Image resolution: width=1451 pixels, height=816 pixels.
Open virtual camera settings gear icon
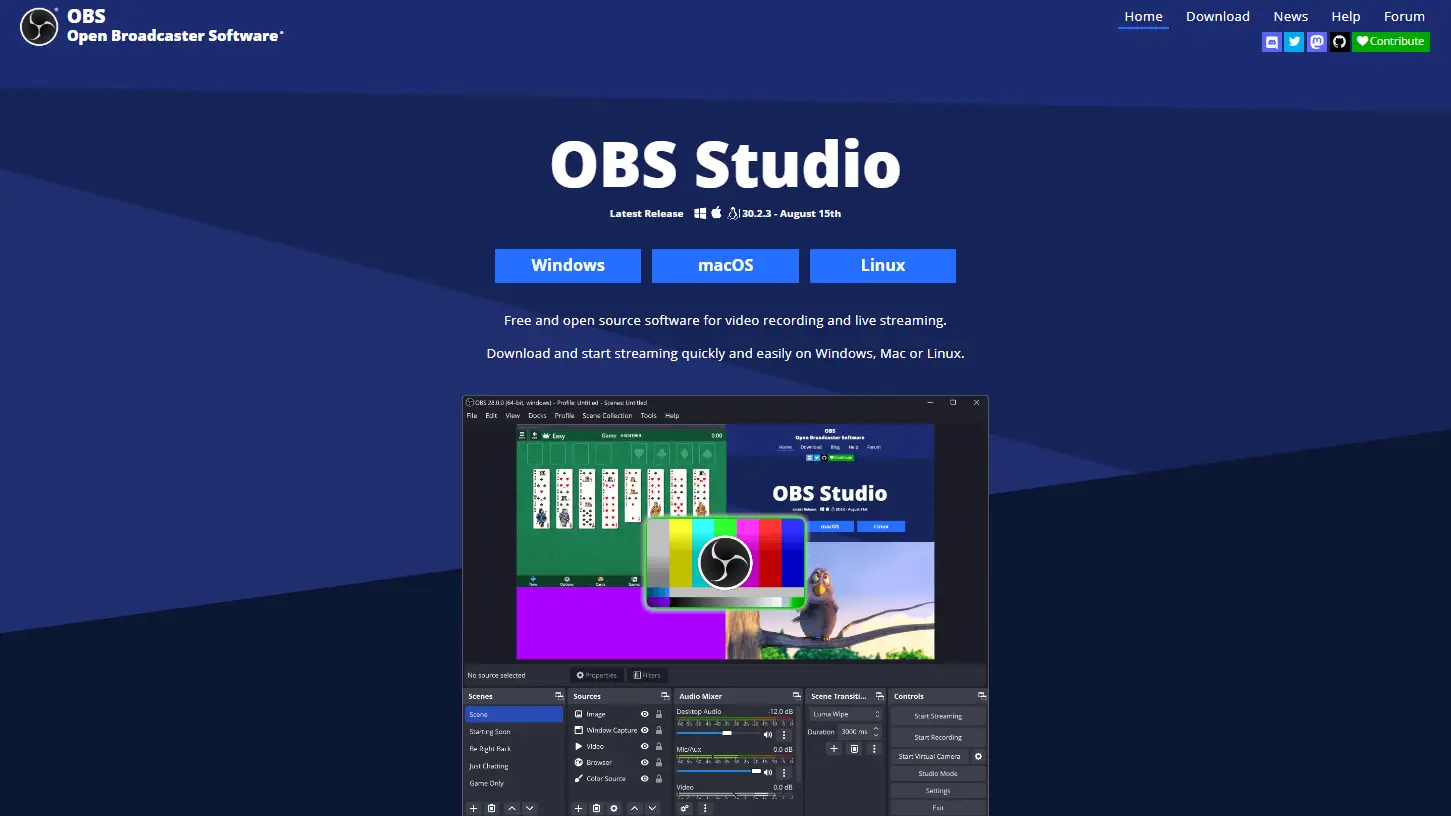979,757
